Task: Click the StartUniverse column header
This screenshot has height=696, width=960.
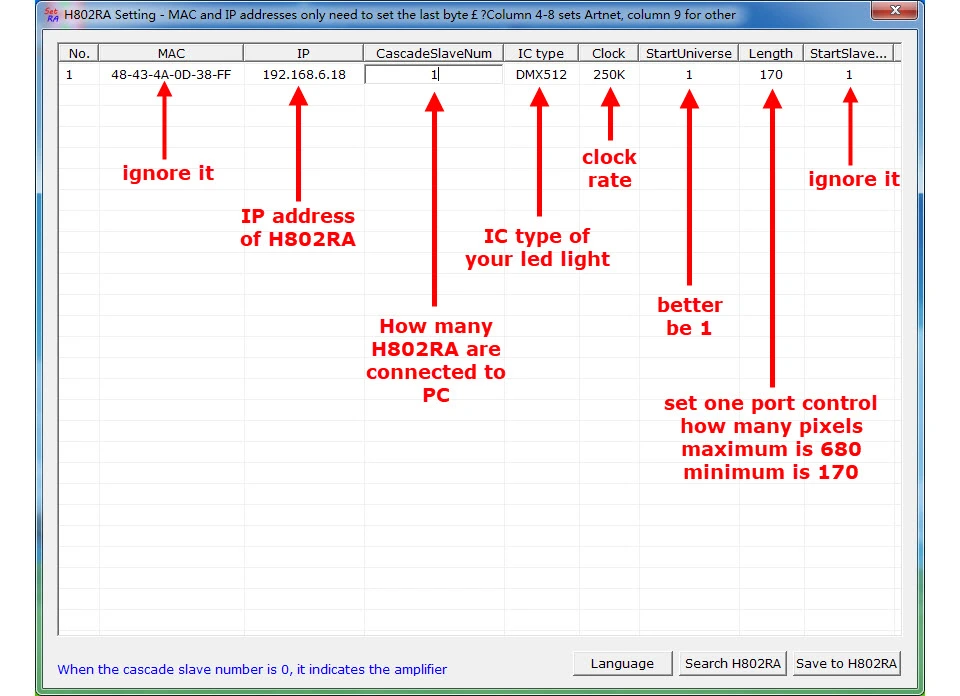Action: (x=689, y=53)
